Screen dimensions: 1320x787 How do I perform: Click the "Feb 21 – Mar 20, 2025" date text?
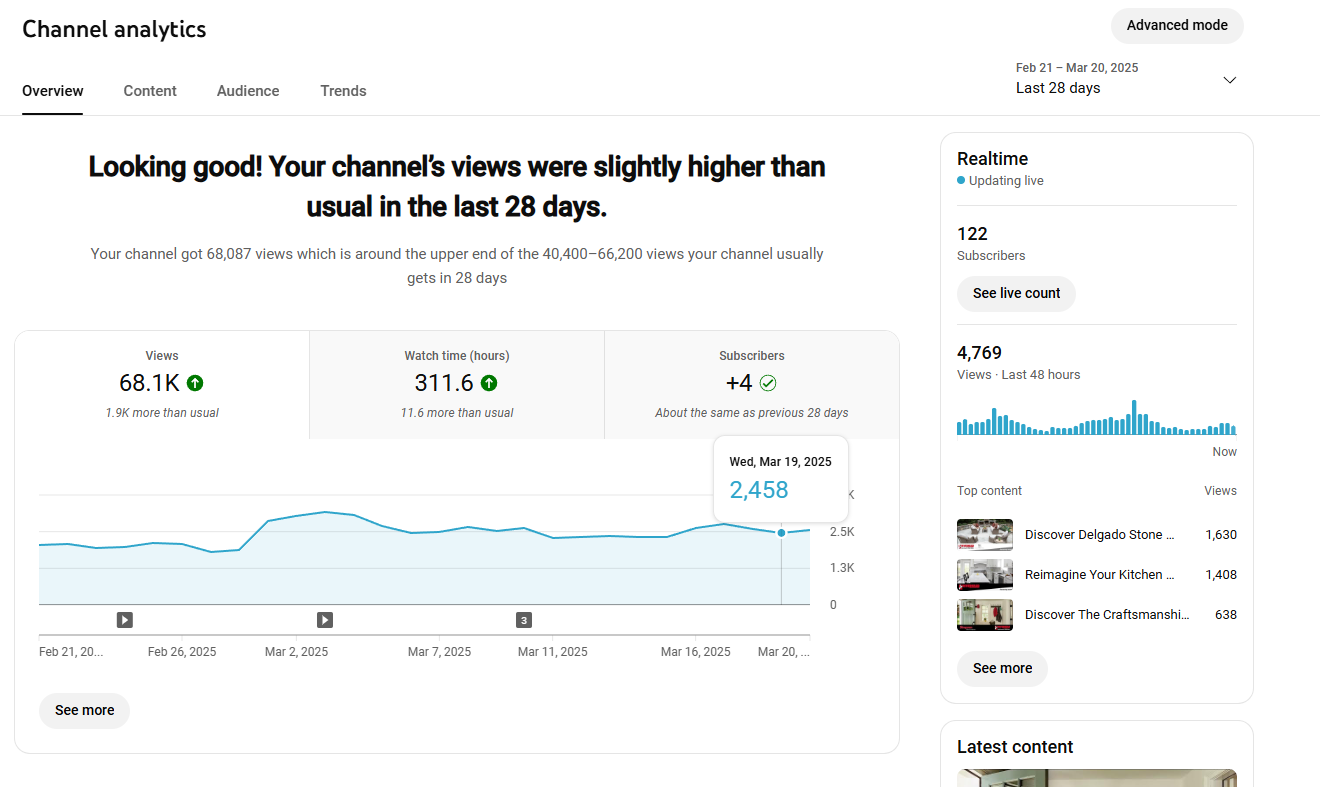[1077, 68]
